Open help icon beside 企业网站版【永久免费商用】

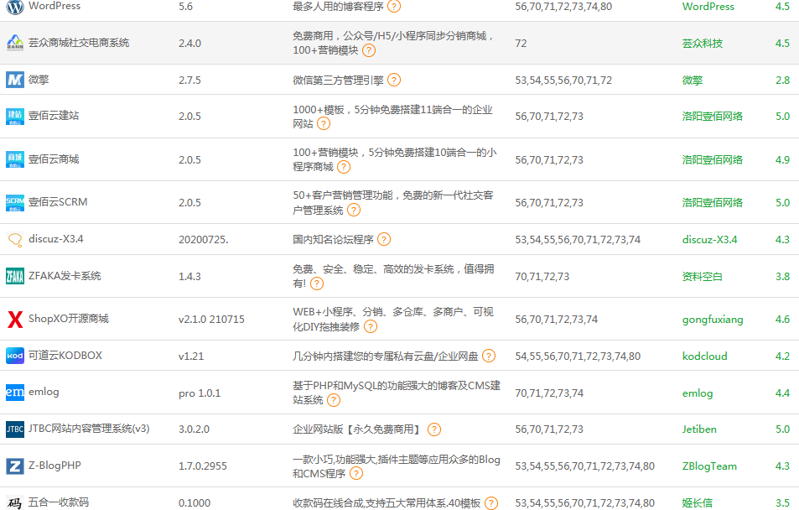(434, 430)
